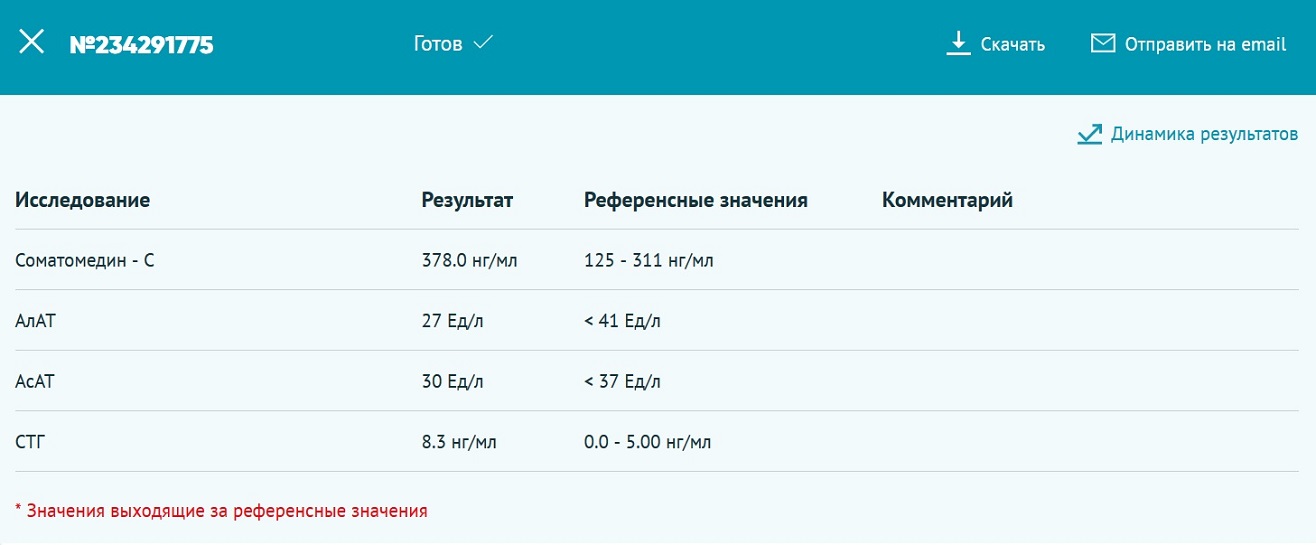The height and width of the screenshot is (545, 1316).
Task: Click the checkmark next to Готов
Action: point(484,43)
